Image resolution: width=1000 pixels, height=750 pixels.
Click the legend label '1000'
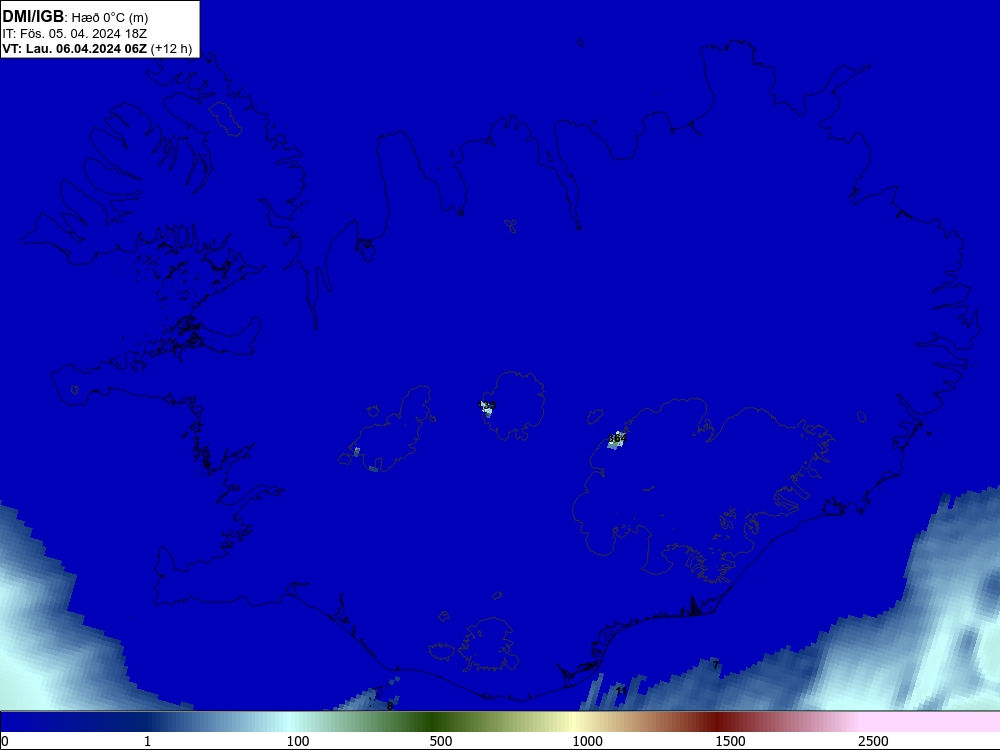(587, 741)
